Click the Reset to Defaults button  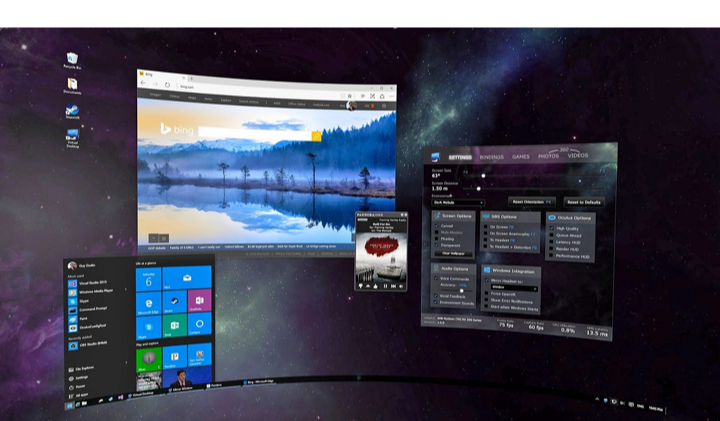[x=583, y=201]
